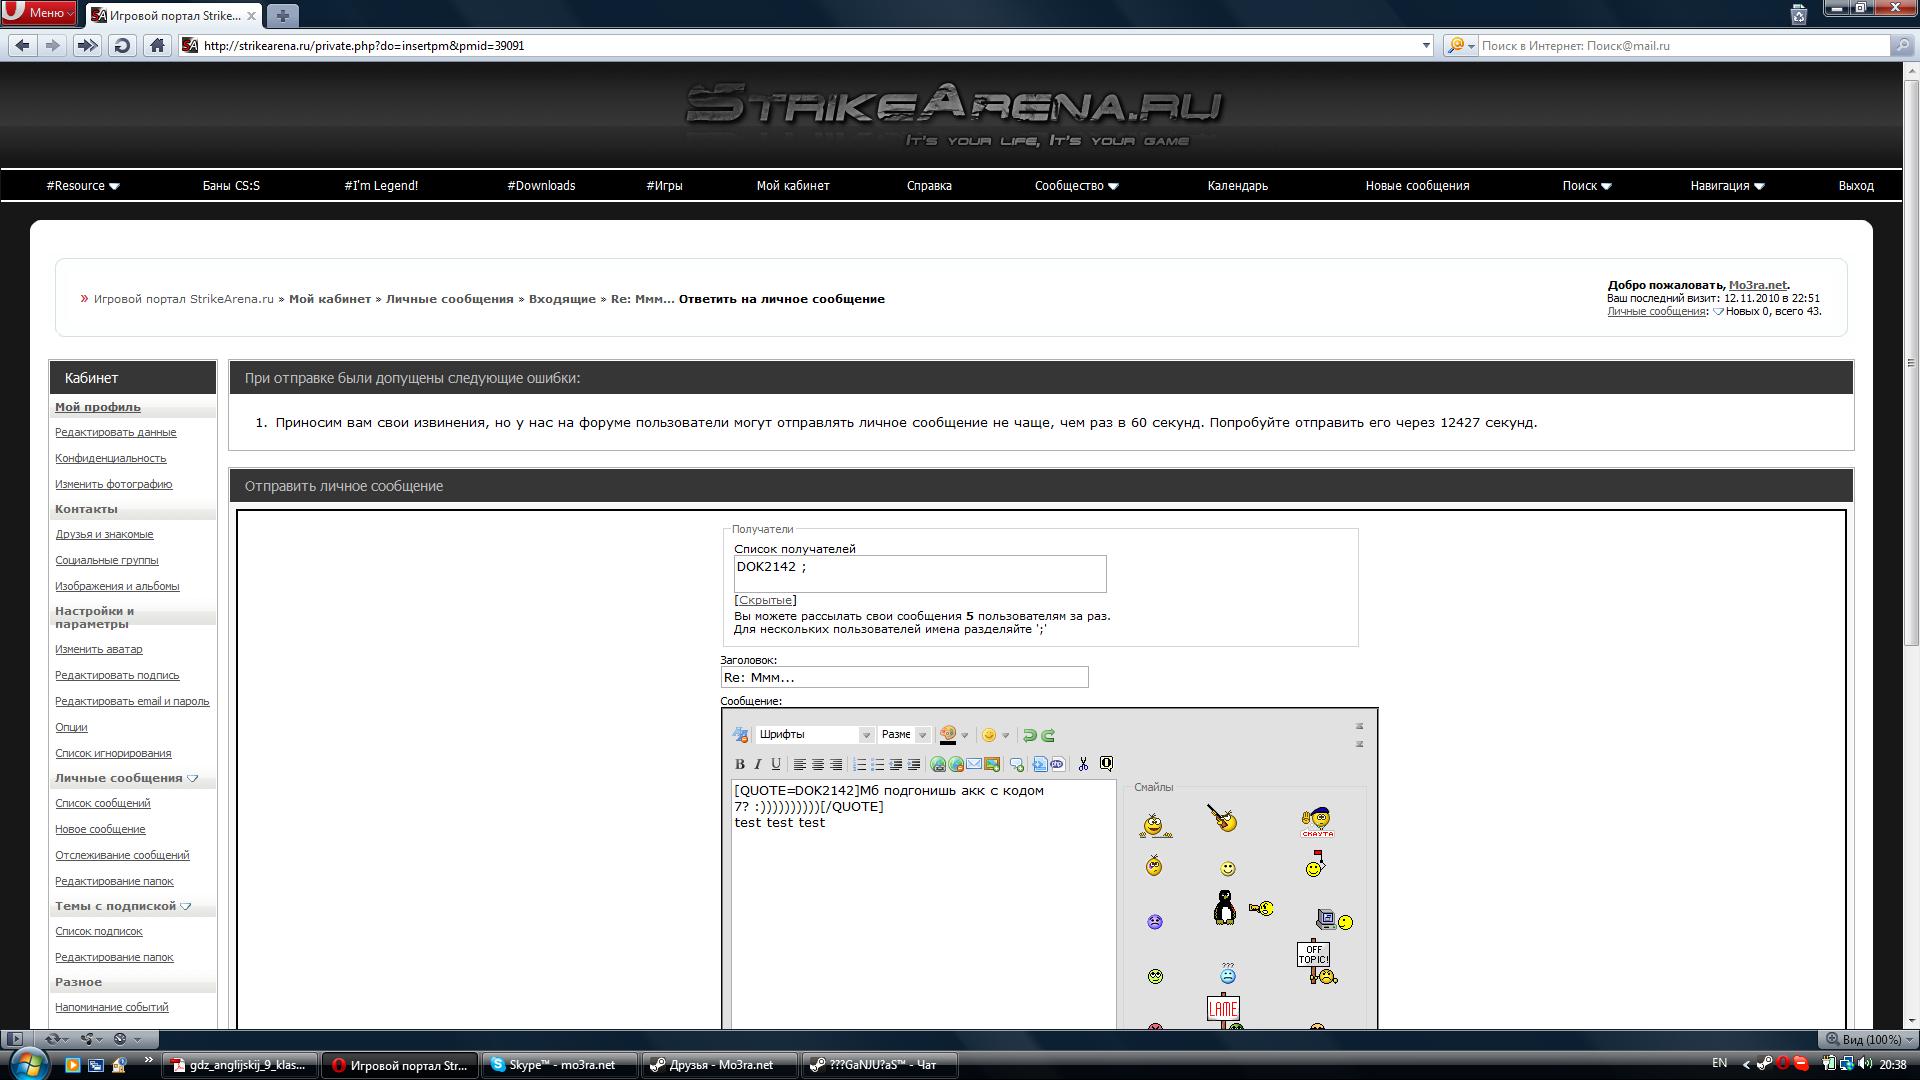This screenshot has height=1080, width=1920.
Task: Collapse Личные сообщения sidebar section
Action: (193, 778)
